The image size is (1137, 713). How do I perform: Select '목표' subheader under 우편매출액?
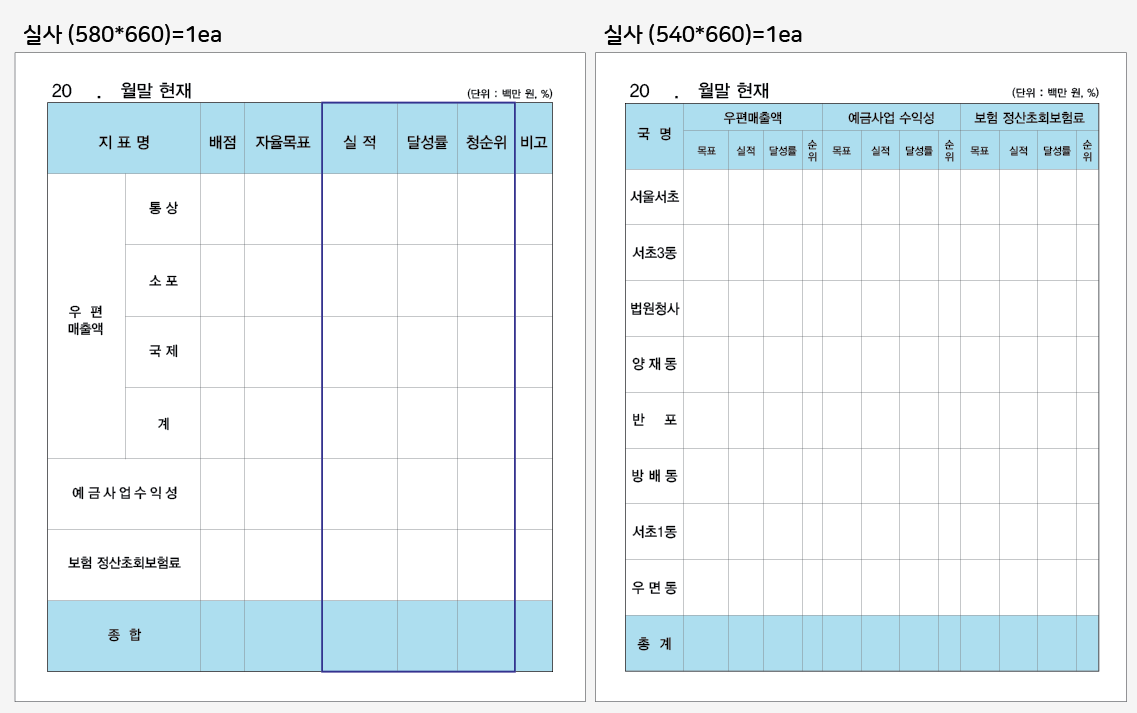[x=706, y=151]
